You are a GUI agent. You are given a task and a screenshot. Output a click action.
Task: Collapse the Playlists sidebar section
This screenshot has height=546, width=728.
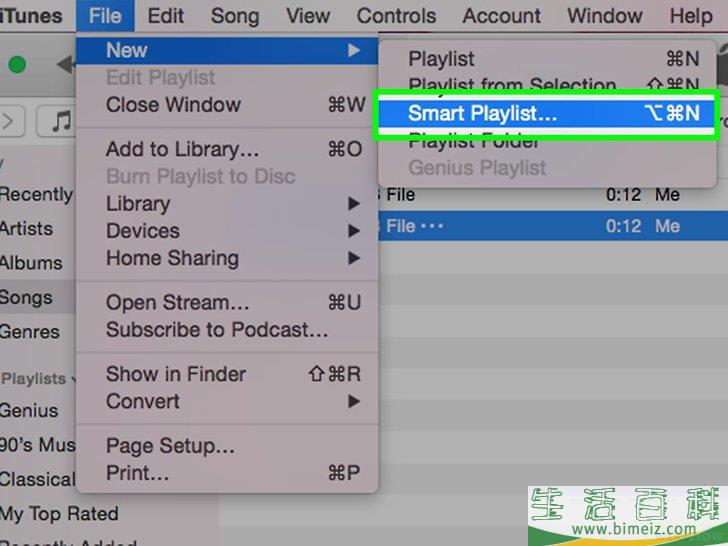pos(73,379)
